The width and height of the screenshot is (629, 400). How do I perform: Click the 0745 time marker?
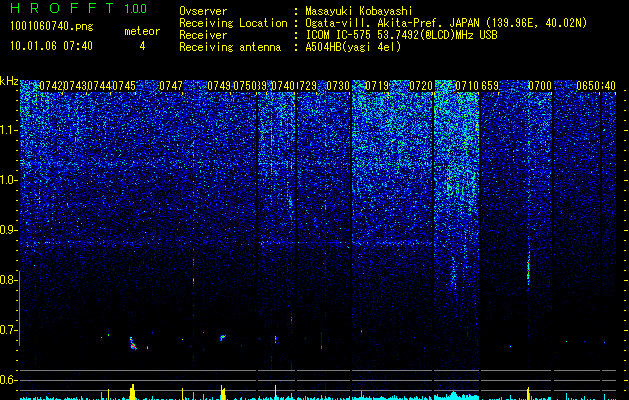pos(124,86)
